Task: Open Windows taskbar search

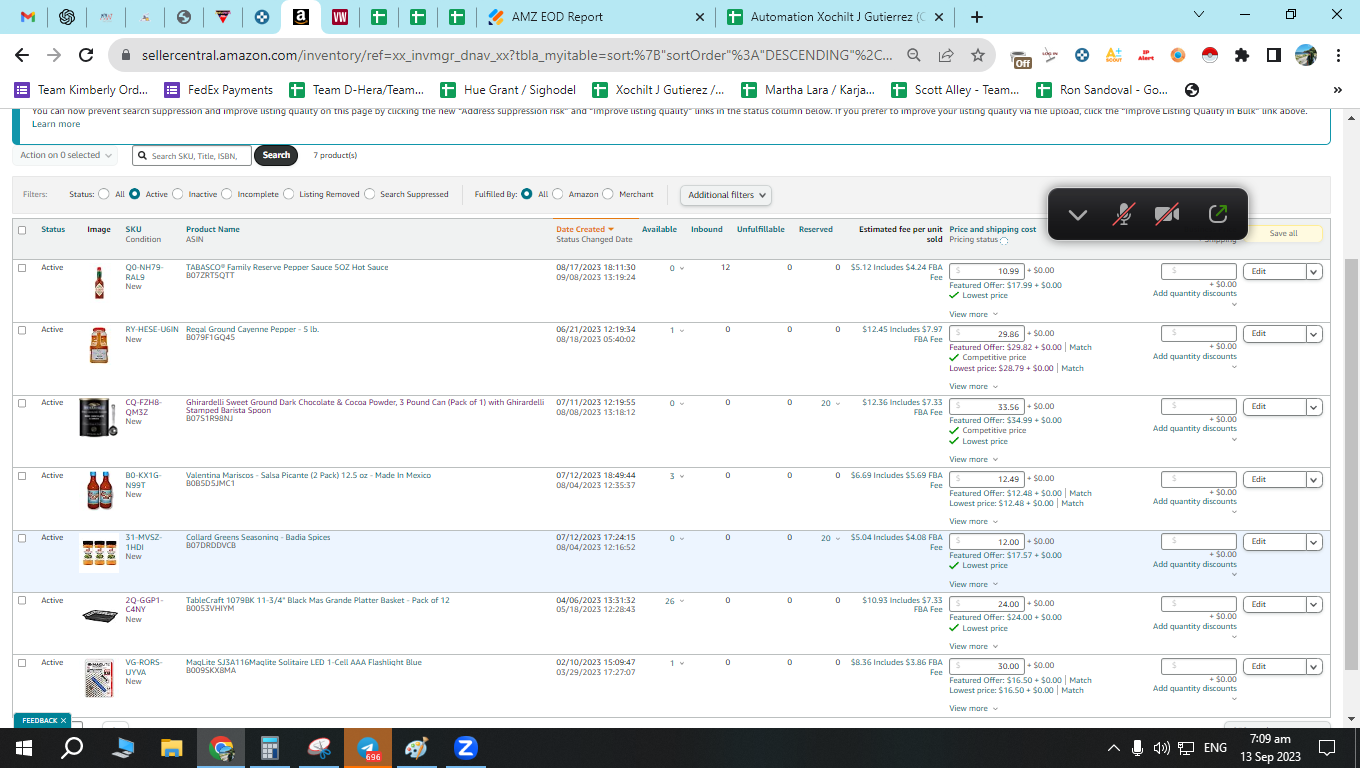Action: [72, 747]
